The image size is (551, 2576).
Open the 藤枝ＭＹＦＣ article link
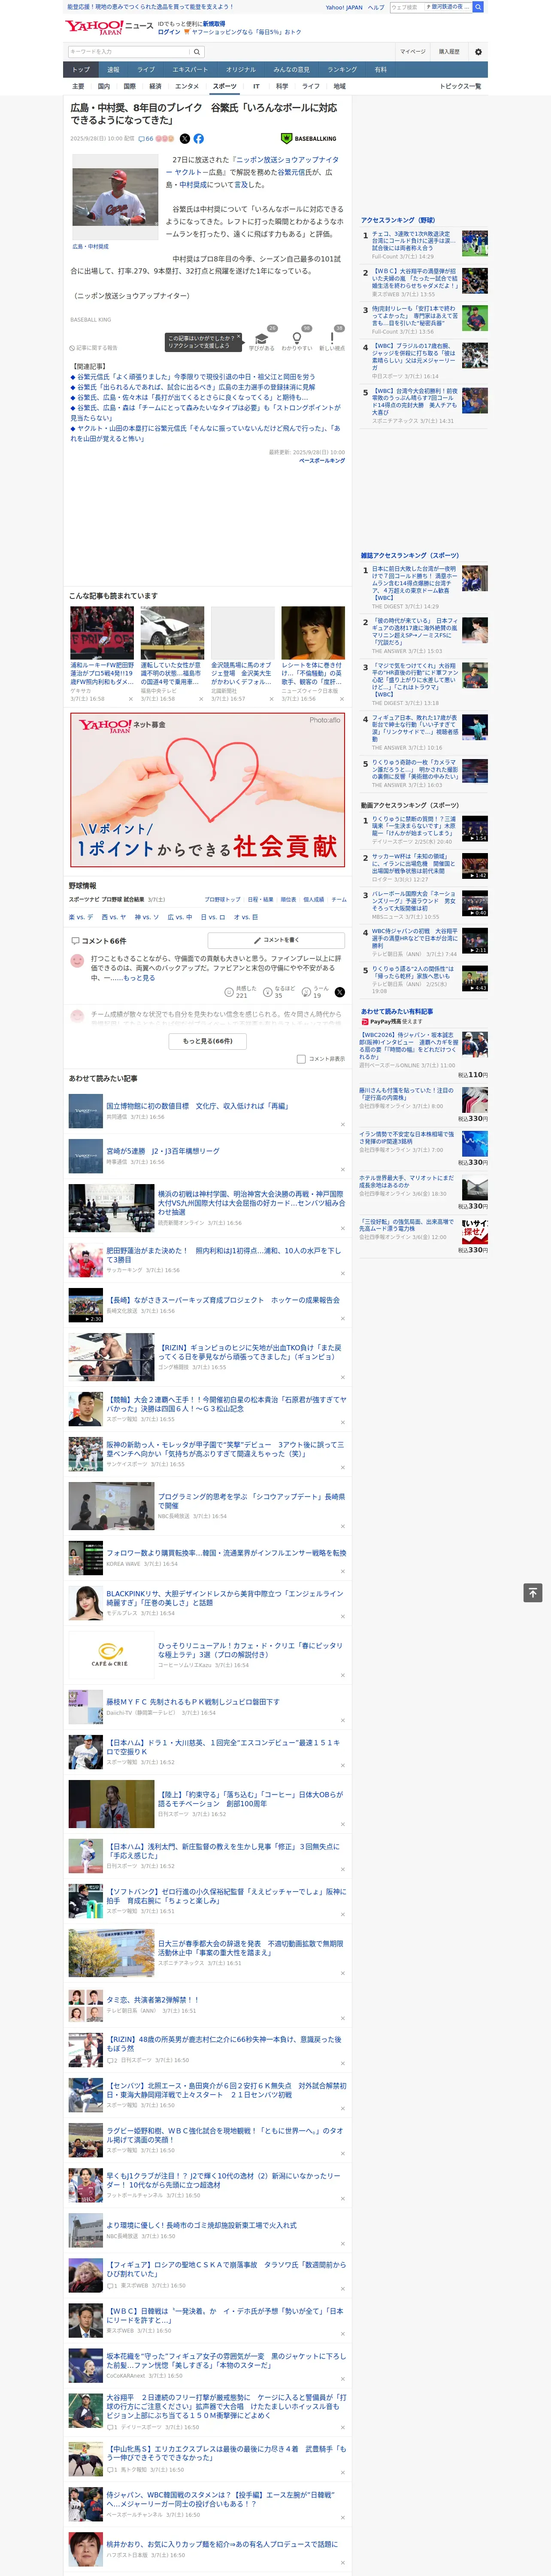coord(193,1701)
